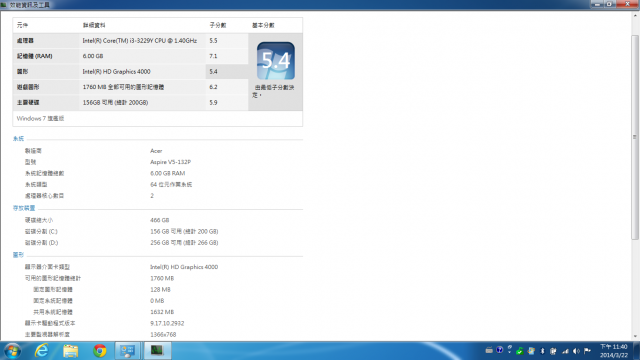The height and width of the screenshot is (360, 640).
Task: Open the volume speaker tray icon
Action: [576, 351]
